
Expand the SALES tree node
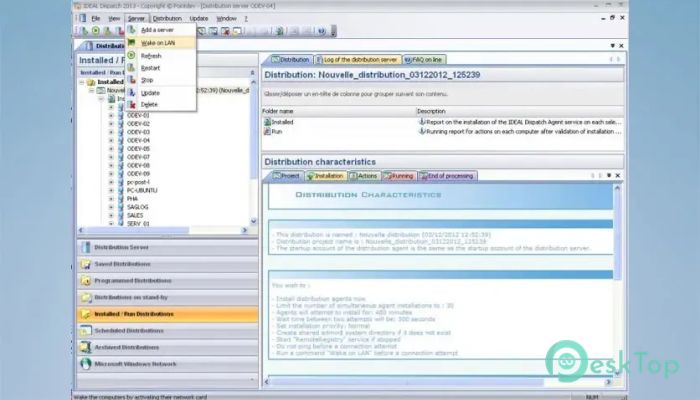tap(111, 215)
